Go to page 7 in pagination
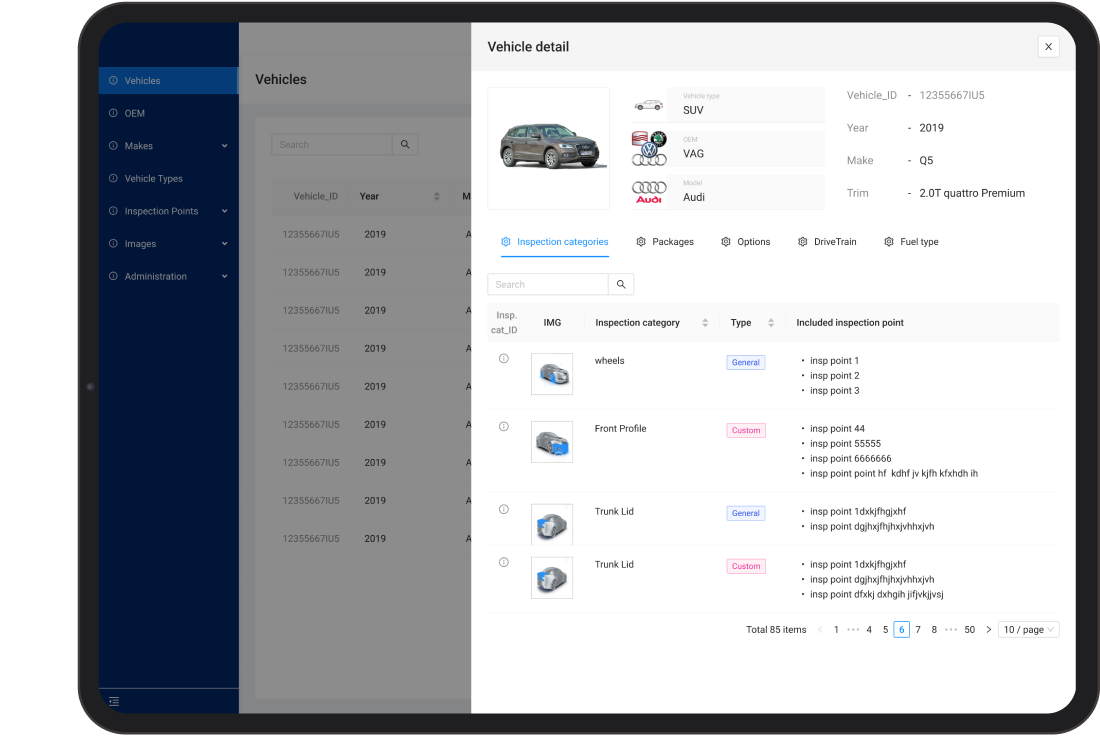The width and height of the screenshot is (1100, 736). tap(918, 630)
